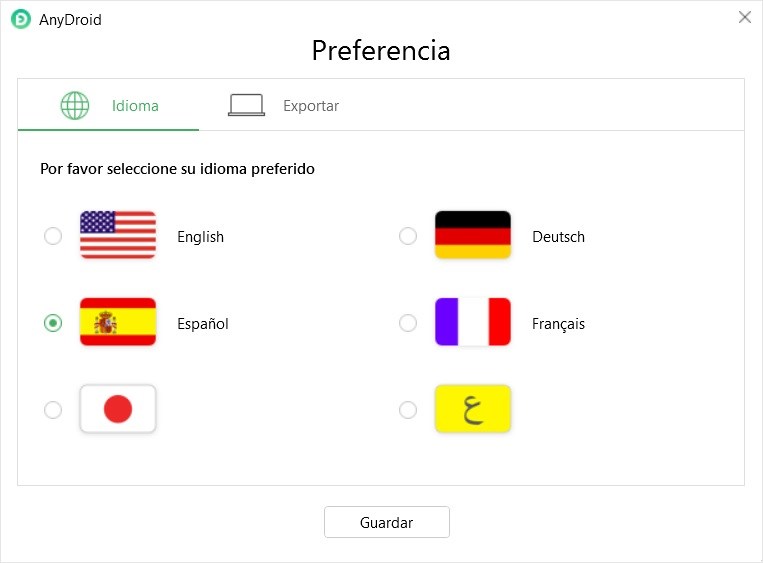Click the AnyDroid logo icon
Viewport: 763px width, 563px height.
[x=21, y=19]
